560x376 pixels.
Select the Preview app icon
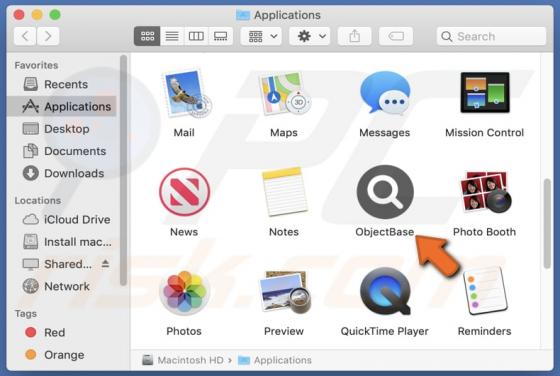[285, 292]
